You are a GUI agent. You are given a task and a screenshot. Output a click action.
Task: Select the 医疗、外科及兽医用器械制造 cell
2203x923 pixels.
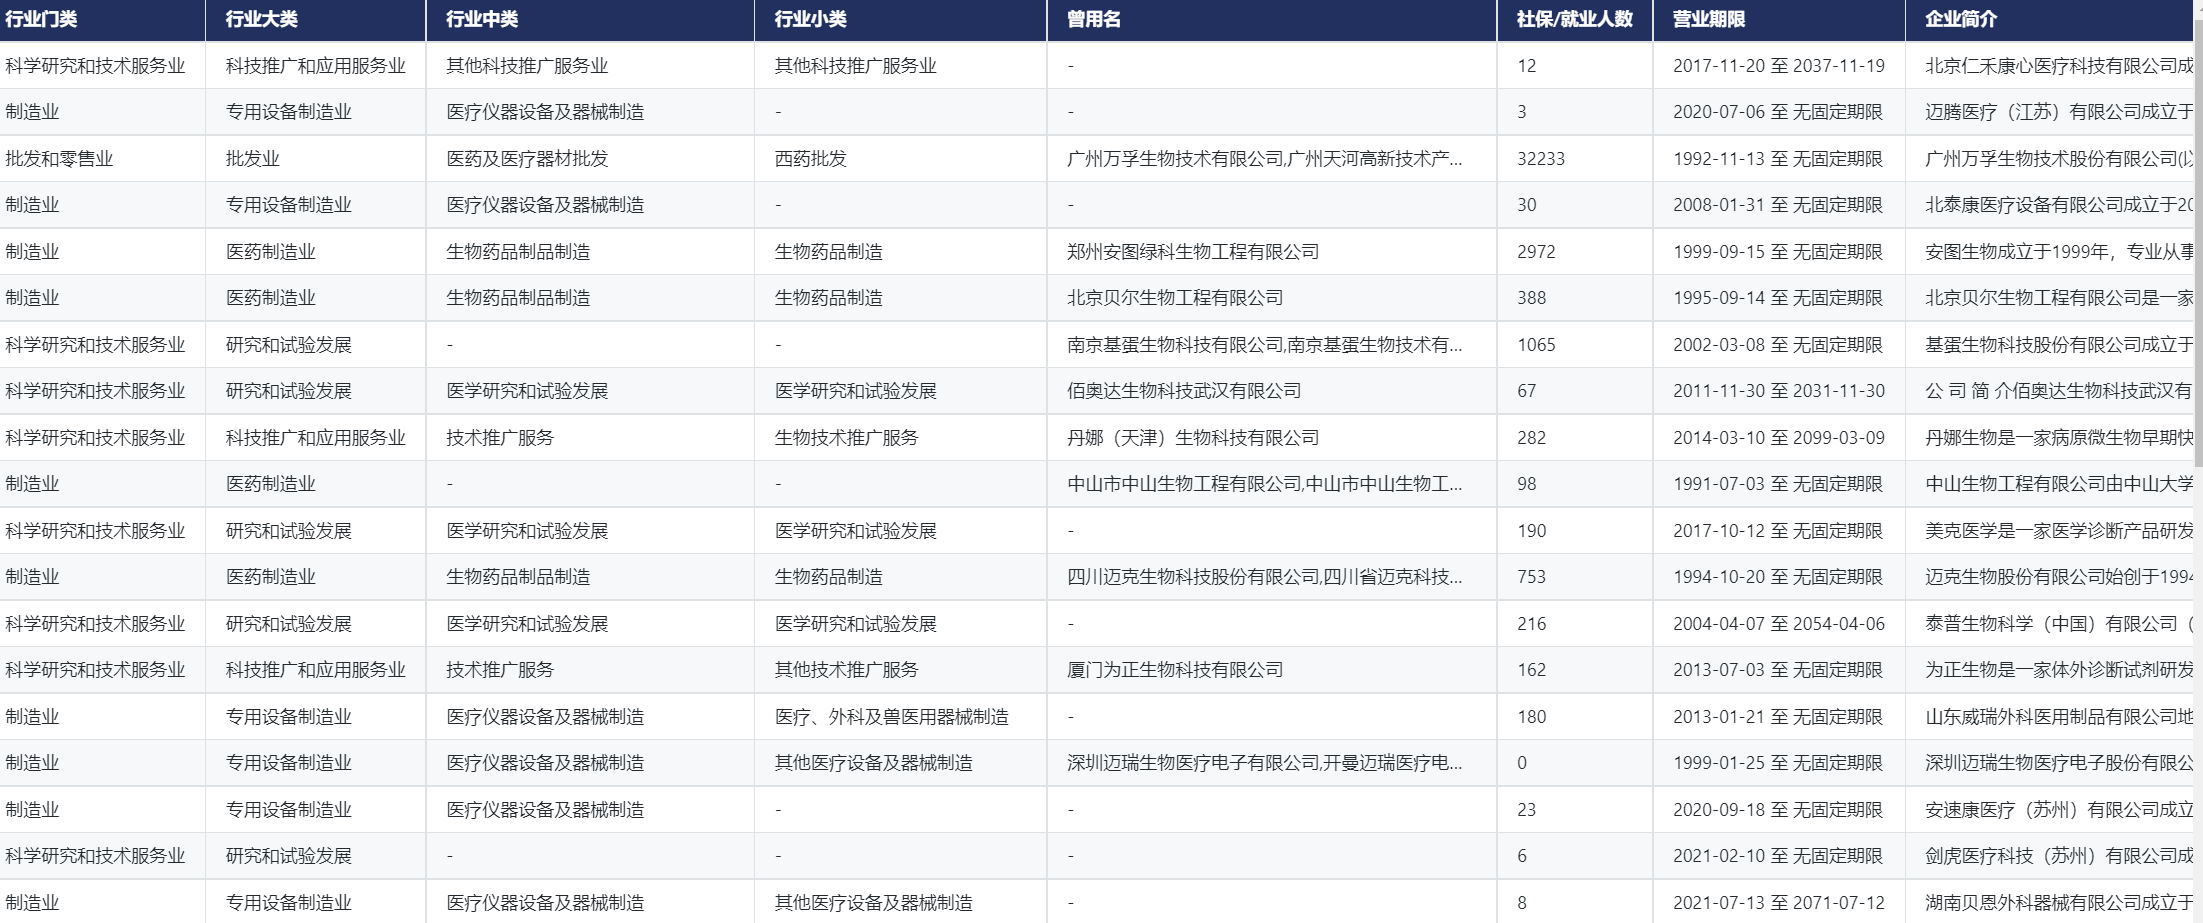tap(892, 716)
